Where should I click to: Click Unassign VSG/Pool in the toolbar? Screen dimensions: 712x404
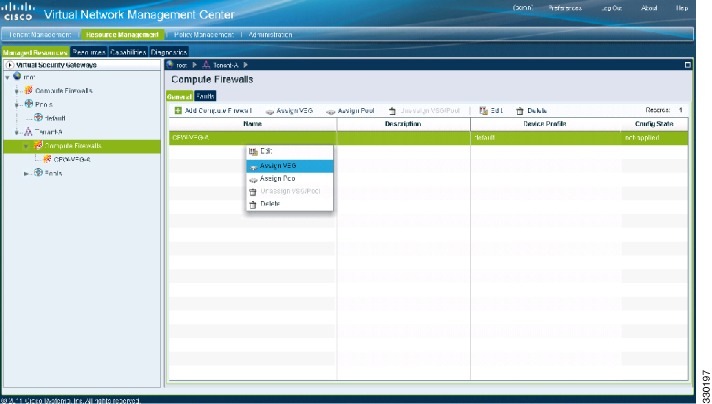[425, 111]
